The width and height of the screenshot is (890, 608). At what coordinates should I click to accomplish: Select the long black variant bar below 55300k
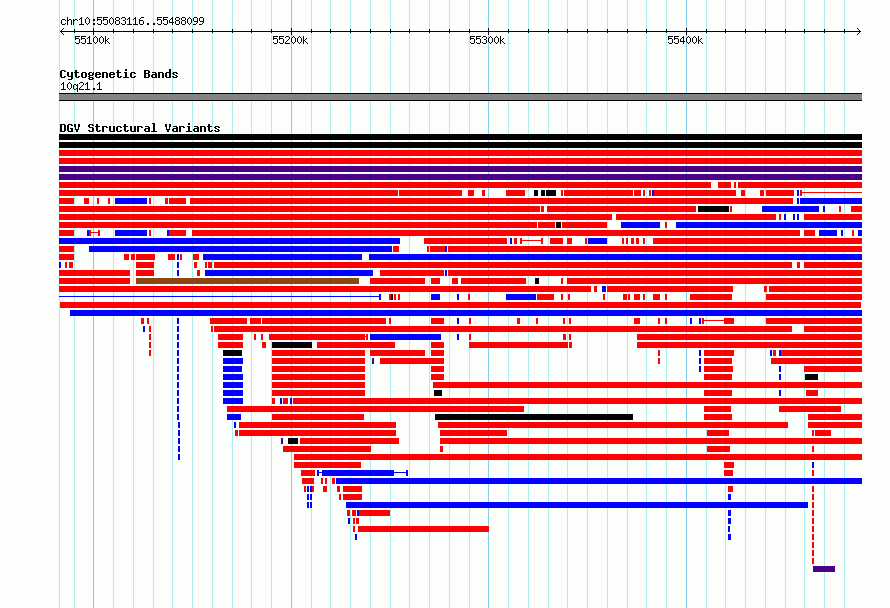534,417
